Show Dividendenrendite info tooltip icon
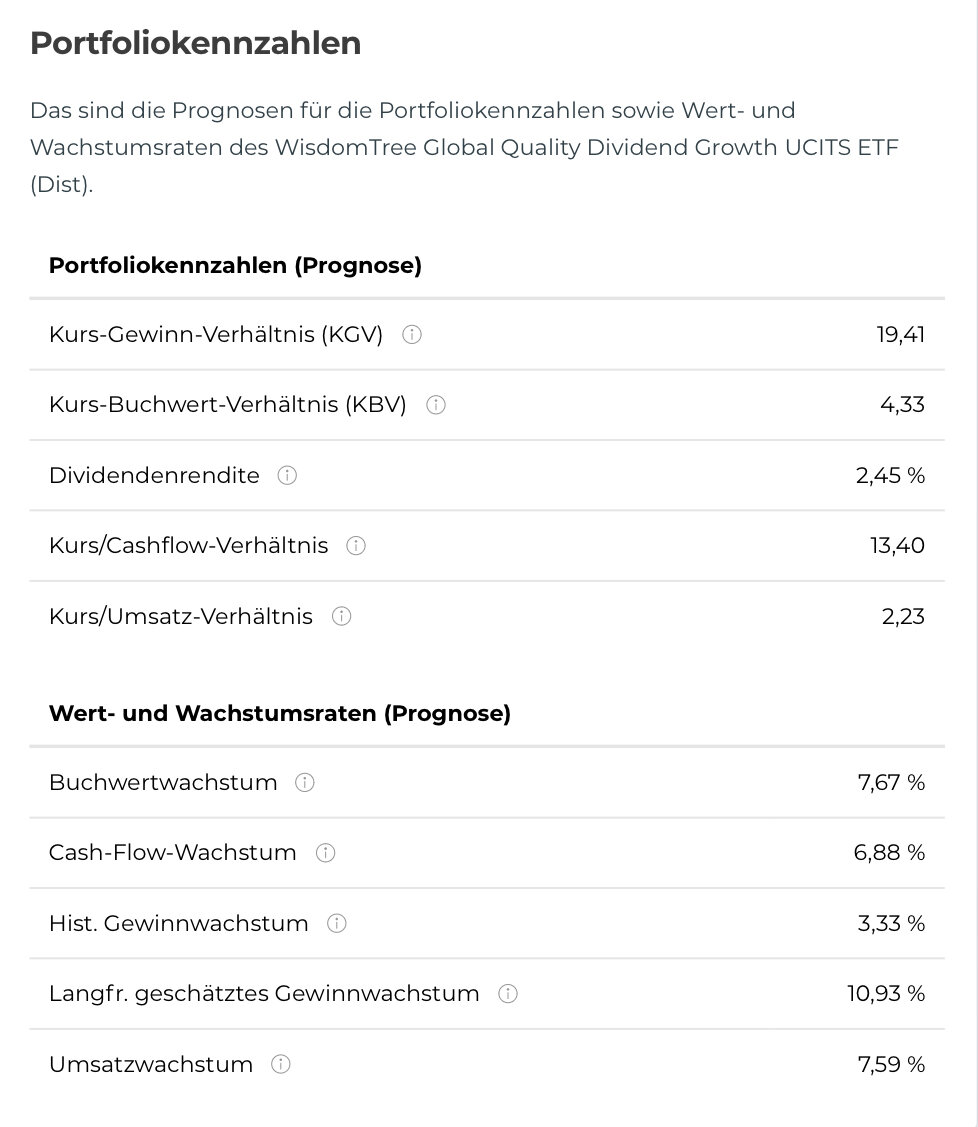The width and height of the screenshot is (978, 1127). click(287, 476)
